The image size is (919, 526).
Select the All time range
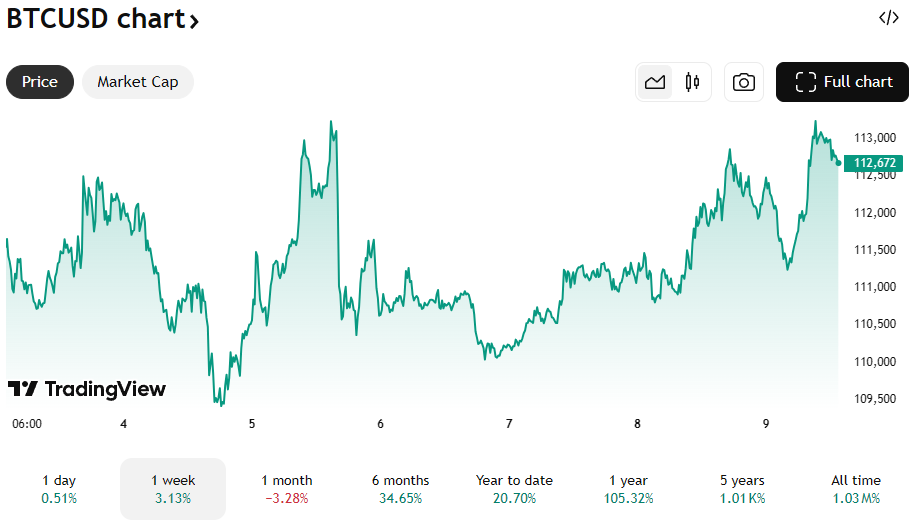pos(856,489)
